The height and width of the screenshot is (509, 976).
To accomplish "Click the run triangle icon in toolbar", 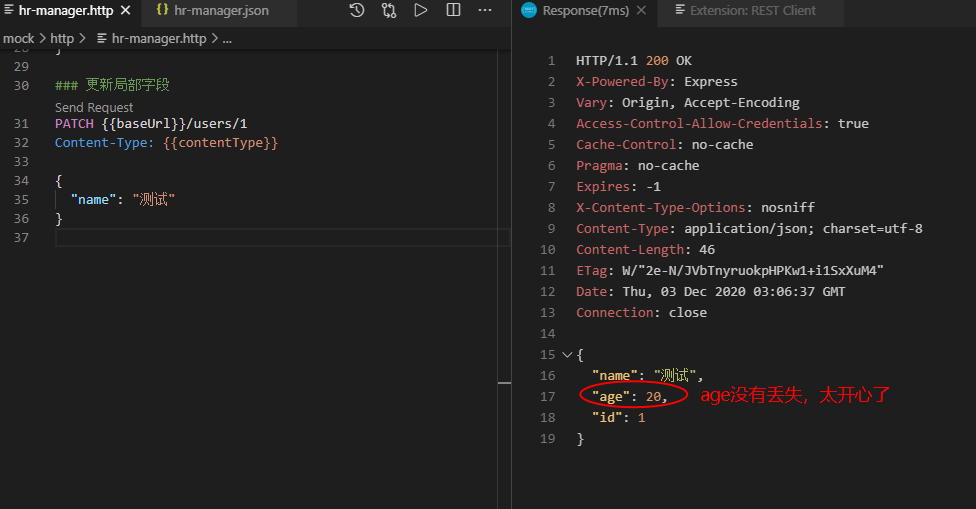I will point(421,11).
